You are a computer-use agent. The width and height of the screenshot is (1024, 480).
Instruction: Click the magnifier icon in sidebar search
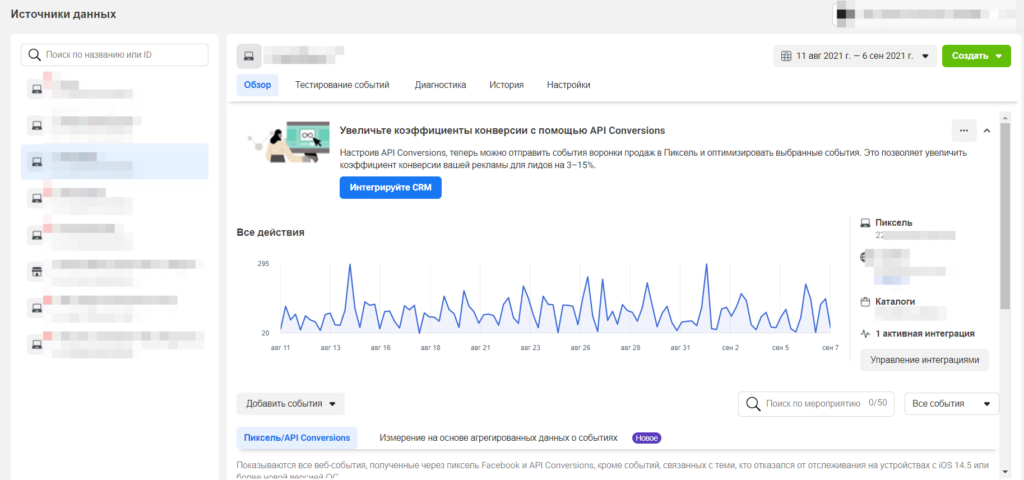36,55
